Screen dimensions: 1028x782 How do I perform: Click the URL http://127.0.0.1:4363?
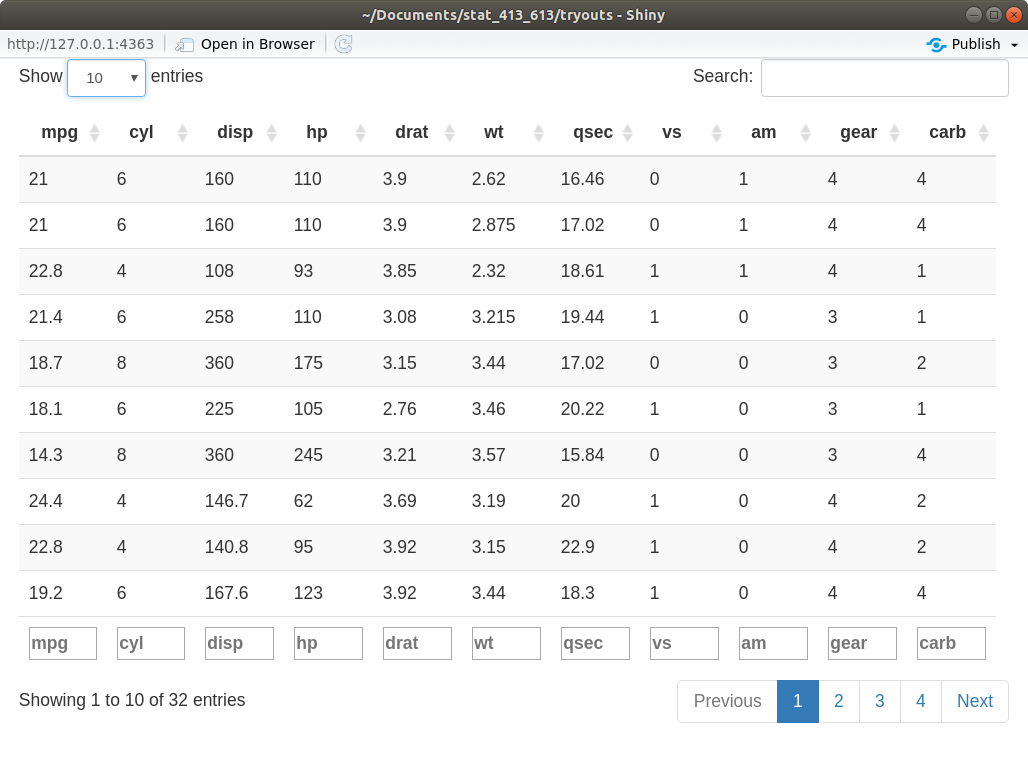[81, 44]
